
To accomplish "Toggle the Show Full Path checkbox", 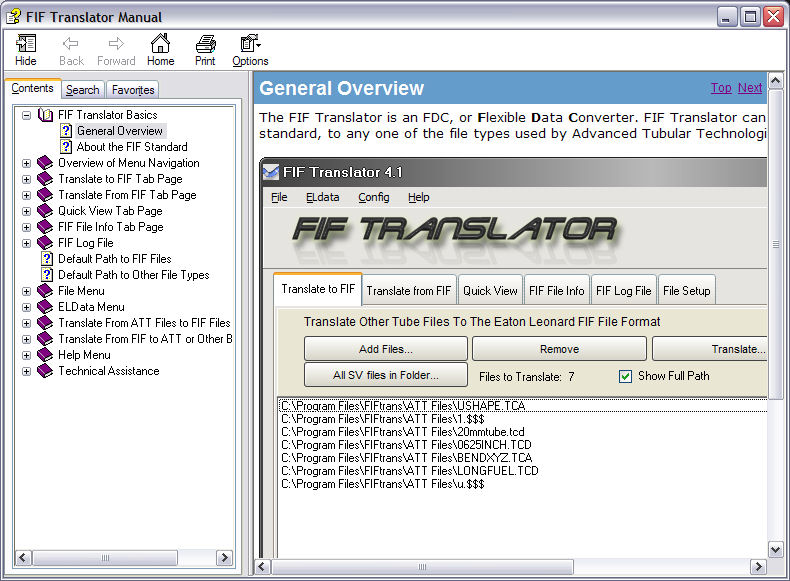I will 625,376.
